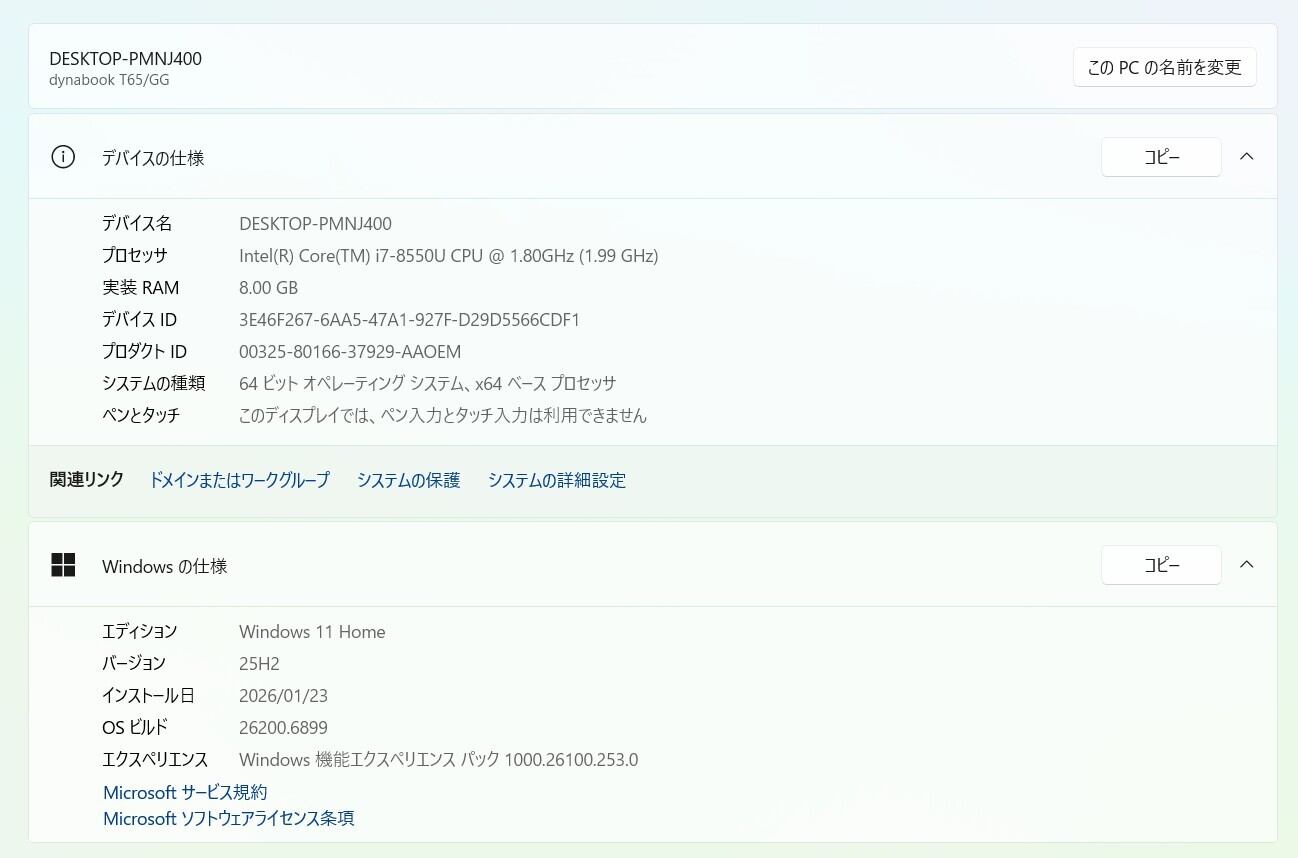Click この PC の名前を変更 button
The width and height of the screenshot is (1298, 858).
(x=1165, y=67)
